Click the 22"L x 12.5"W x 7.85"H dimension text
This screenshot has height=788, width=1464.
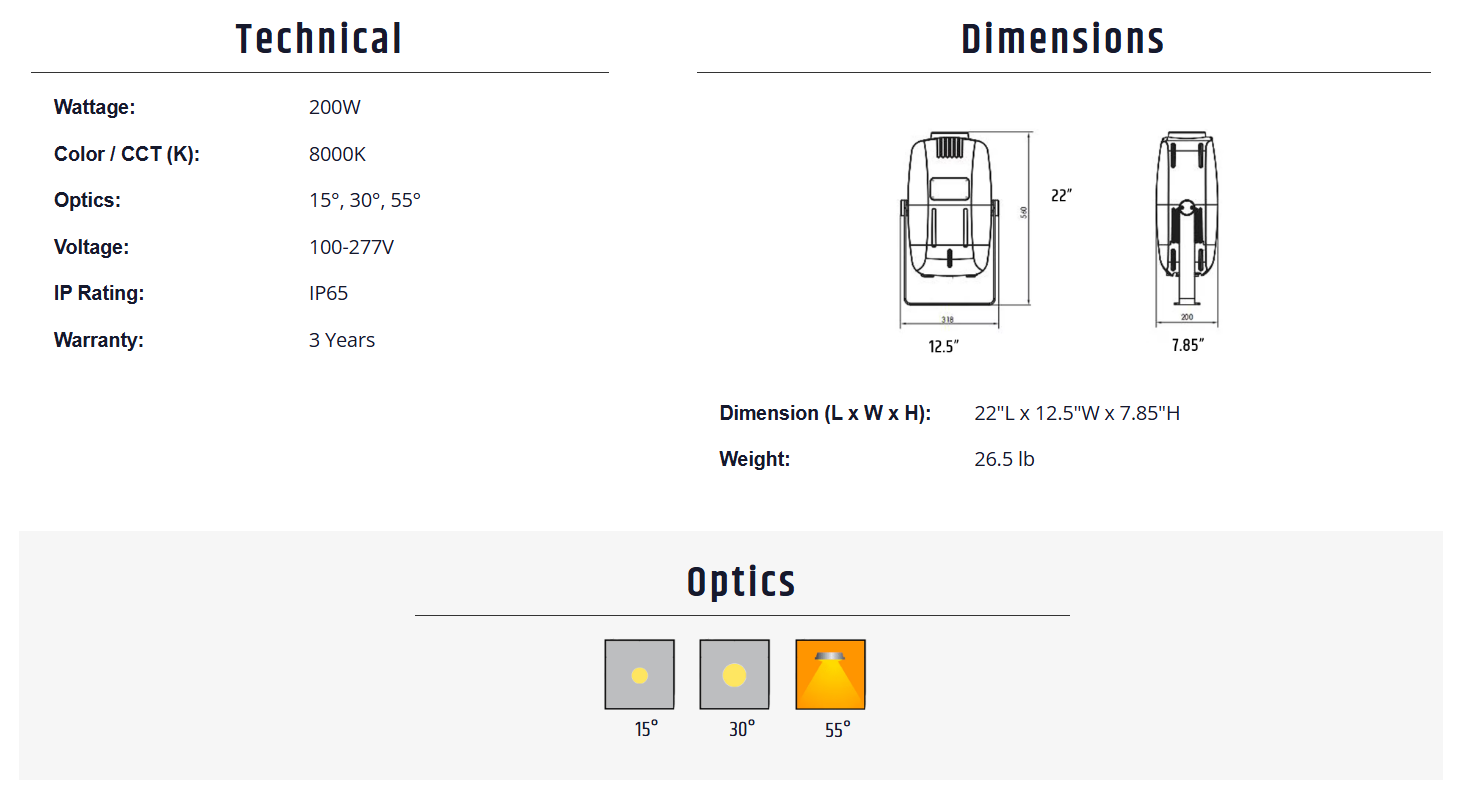click(x=1077, y=413)
